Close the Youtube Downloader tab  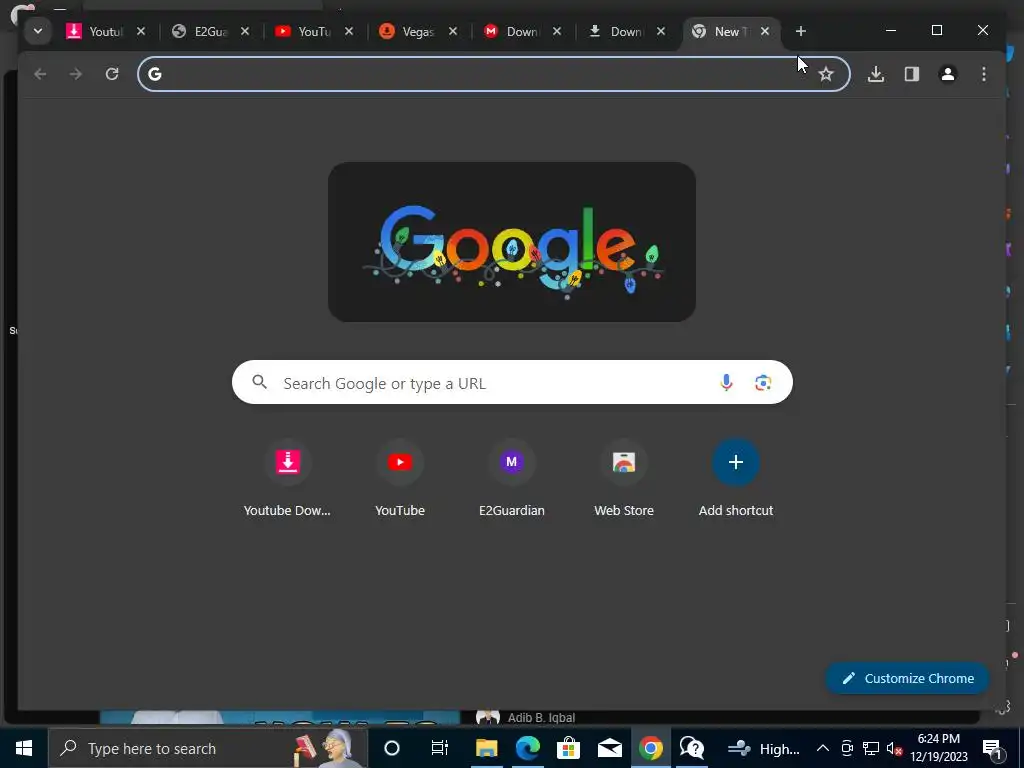pos(141,31)
